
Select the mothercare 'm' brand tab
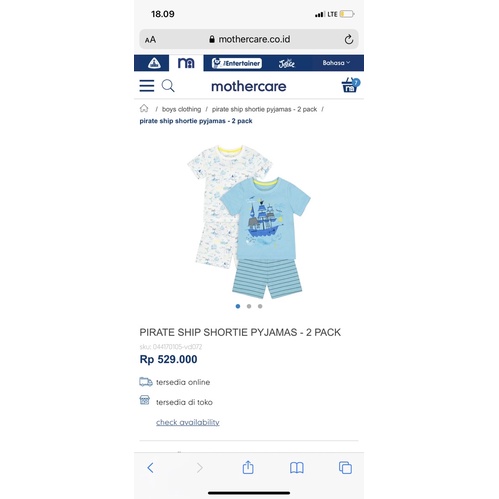tap(186, 63)
